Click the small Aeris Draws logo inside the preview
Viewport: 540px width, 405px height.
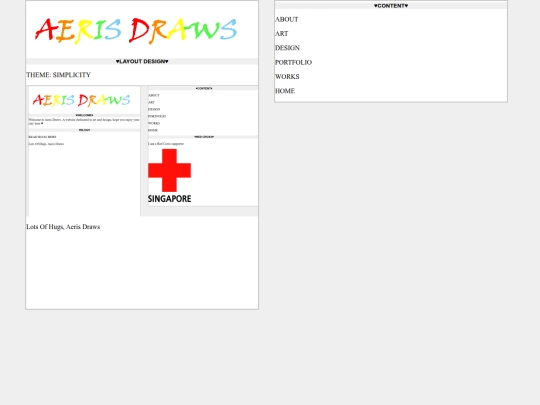81,100
